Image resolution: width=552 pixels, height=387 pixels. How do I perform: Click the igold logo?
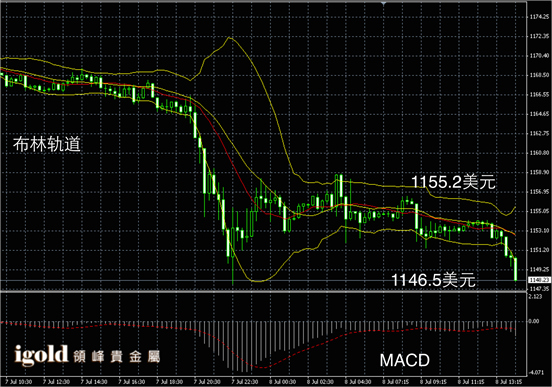[41, 355]
